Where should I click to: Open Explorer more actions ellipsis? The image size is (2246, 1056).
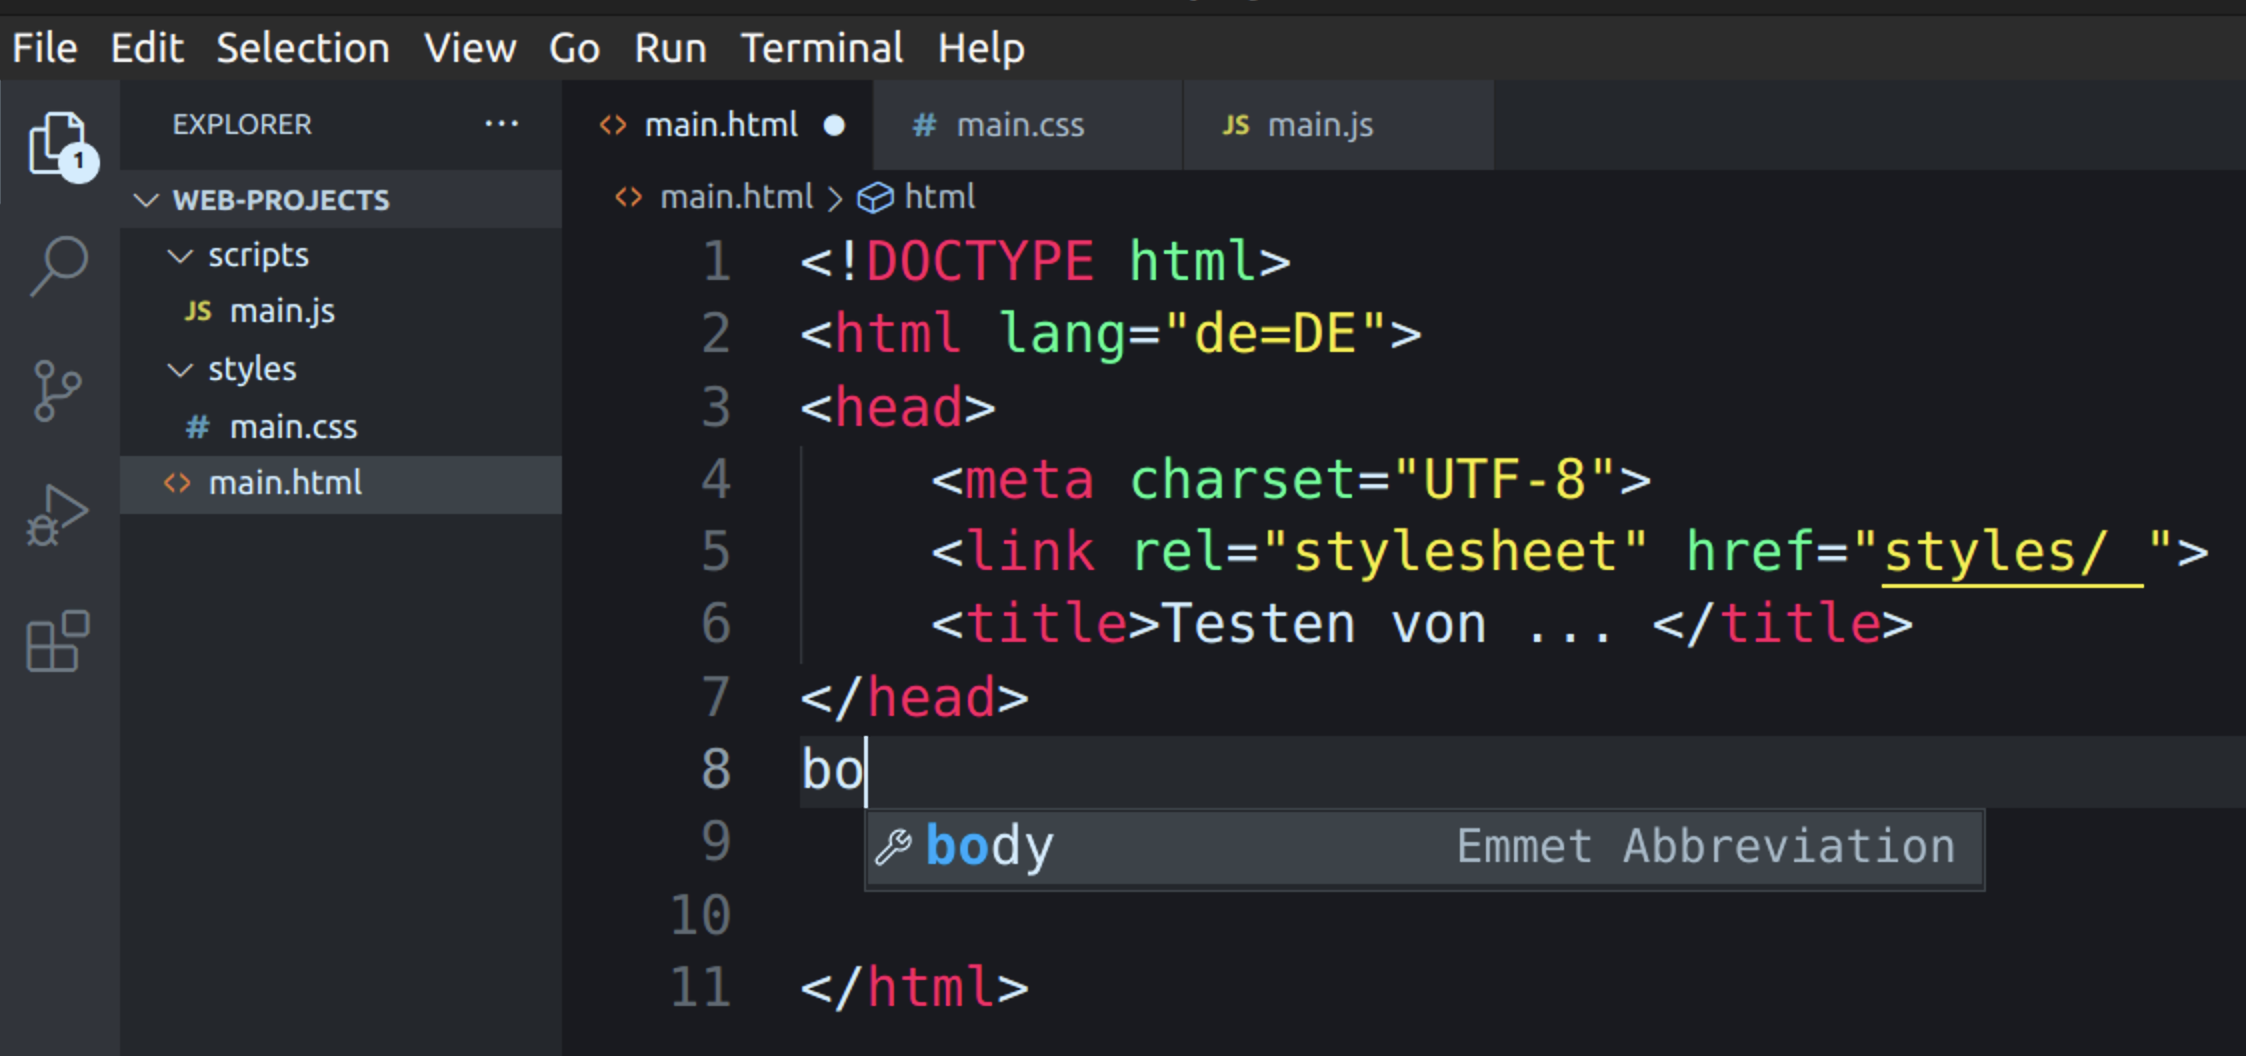point(501,124)
